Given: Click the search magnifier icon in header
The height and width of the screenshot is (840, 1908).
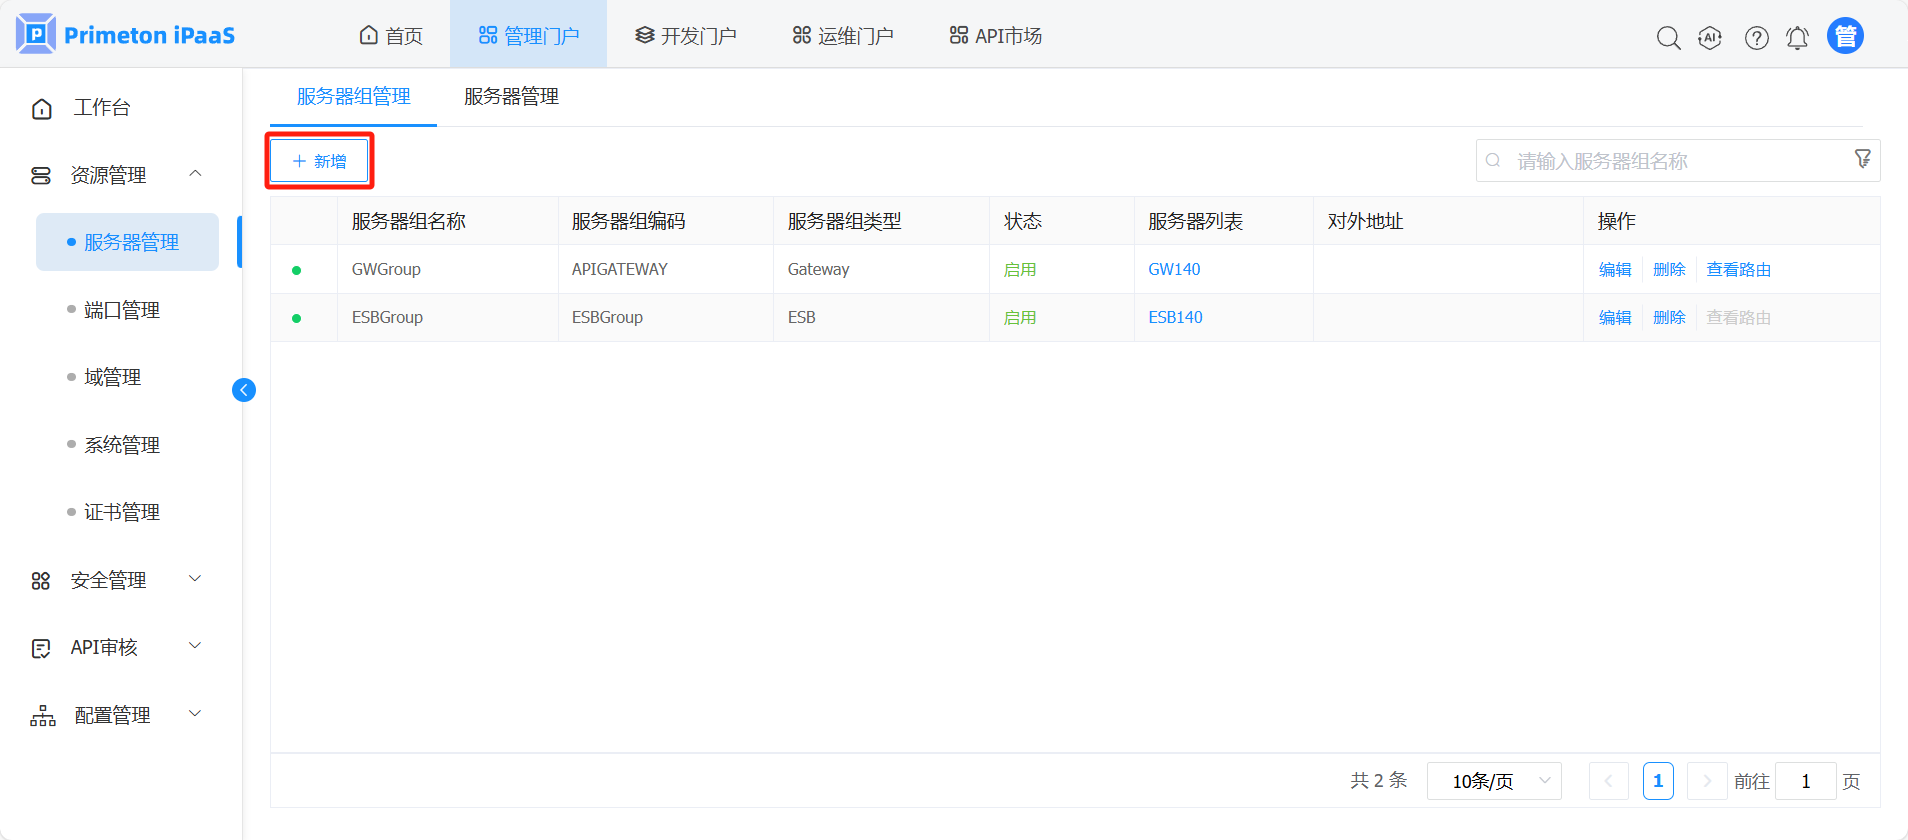Looking at the screenshot, I should pyautogui.click(x=1668, y=38).
